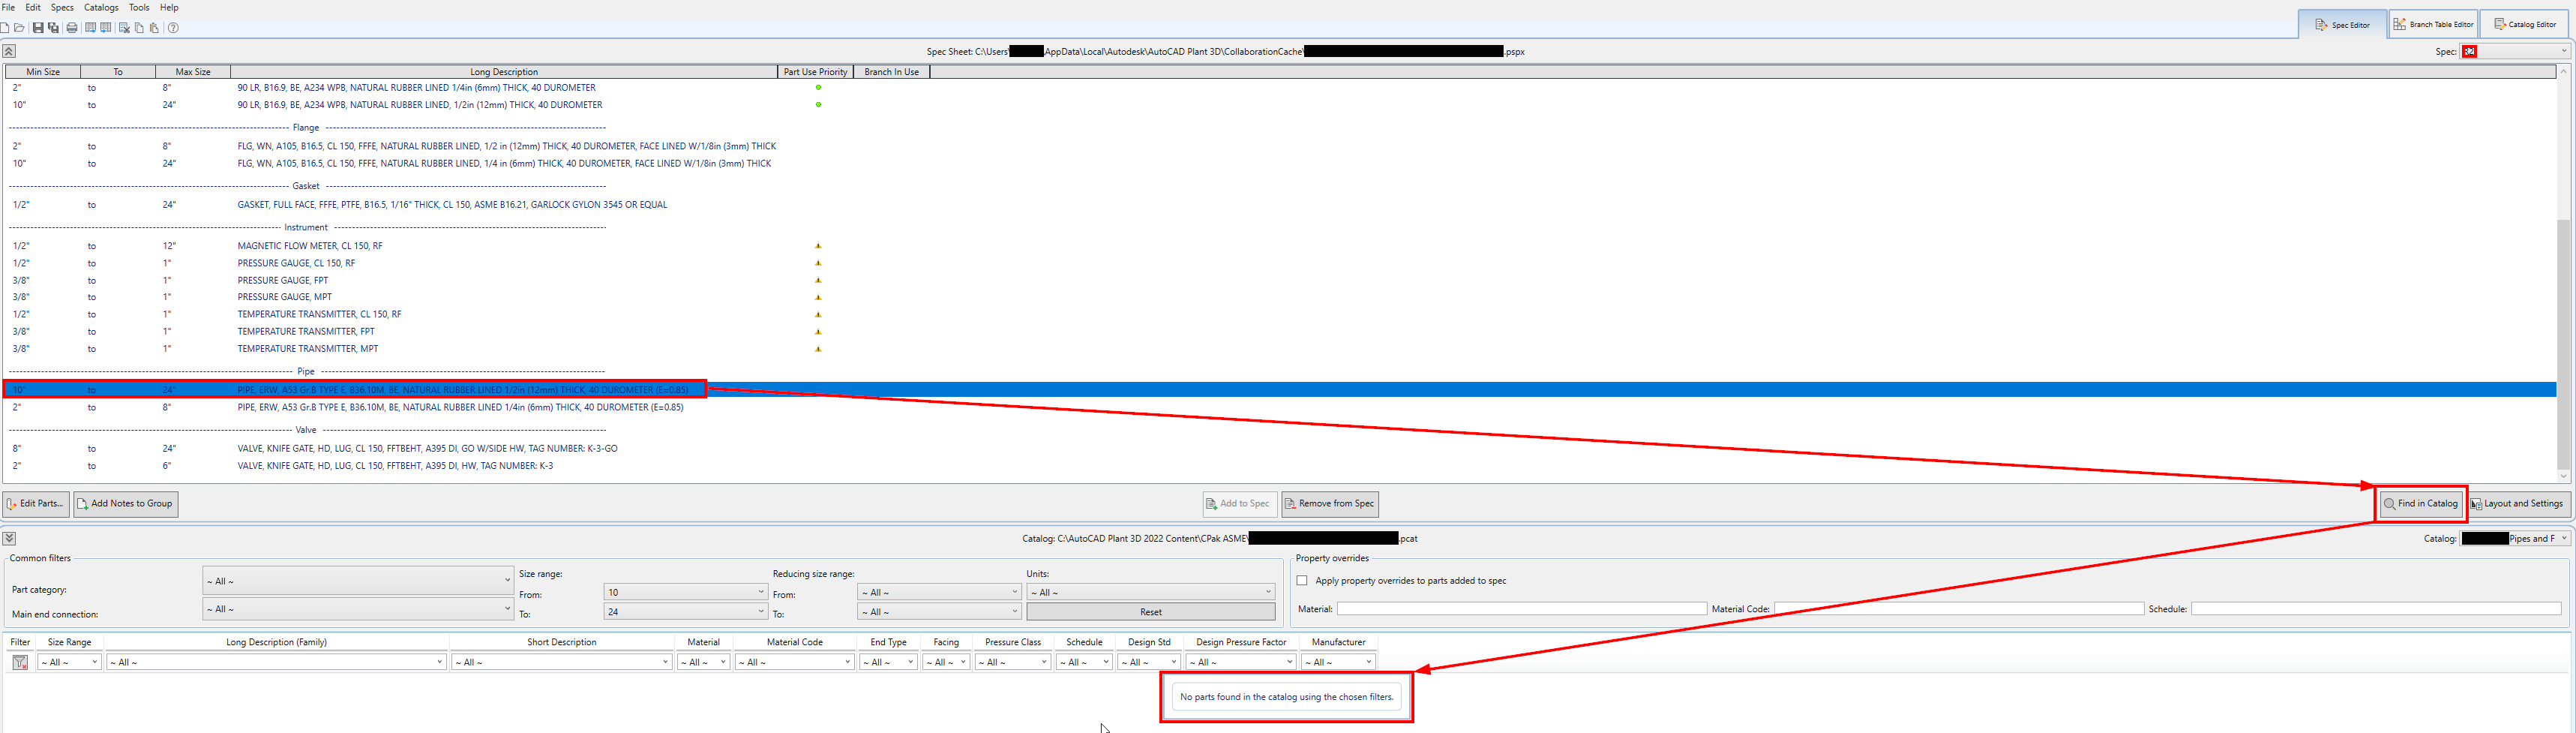Collapse the spec sheet panel with the double chevron
The height and width of the screenshot is (733, 2576).
(x=9, y=51)
